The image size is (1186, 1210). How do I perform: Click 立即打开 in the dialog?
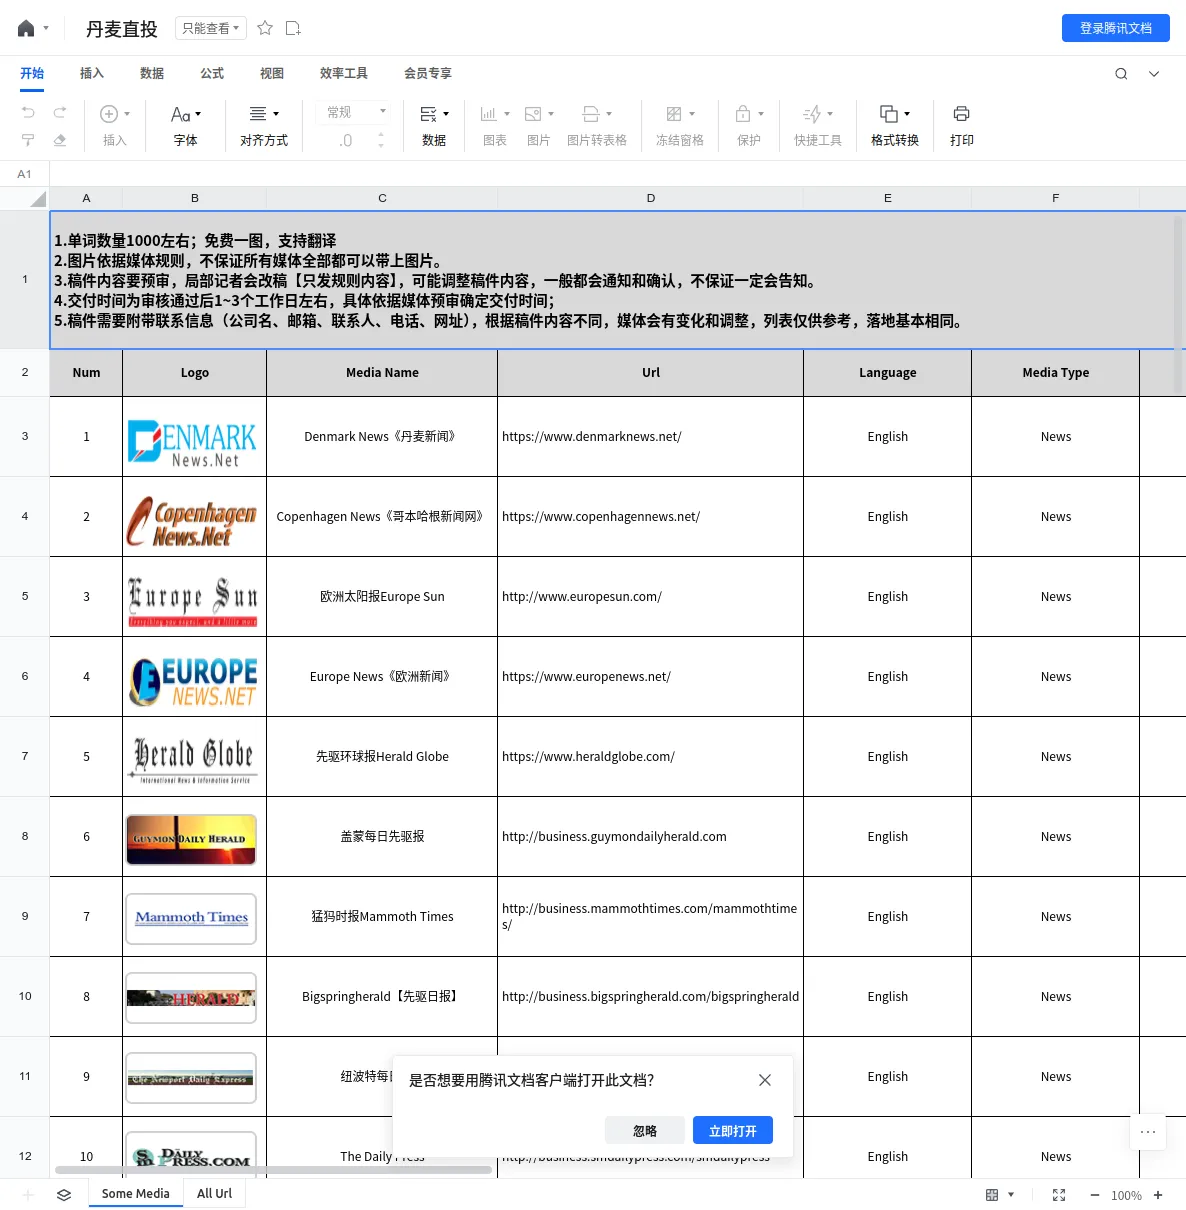(x=733, y=1130)
